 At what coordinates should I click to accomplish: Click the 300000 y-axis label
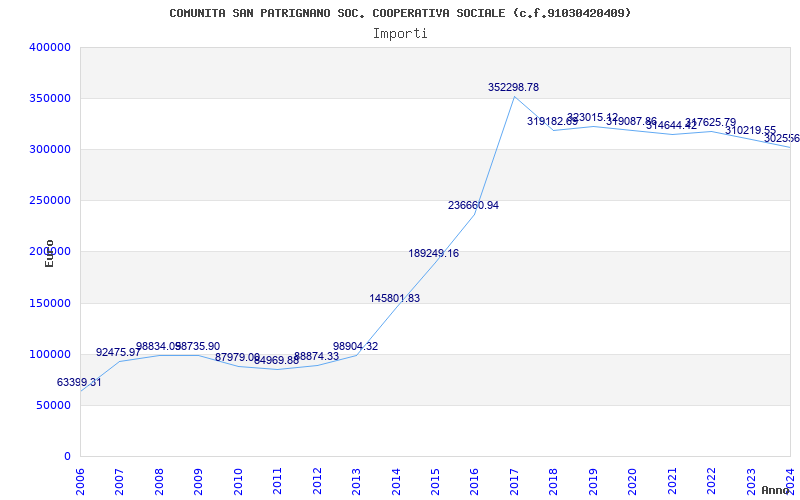50,149
